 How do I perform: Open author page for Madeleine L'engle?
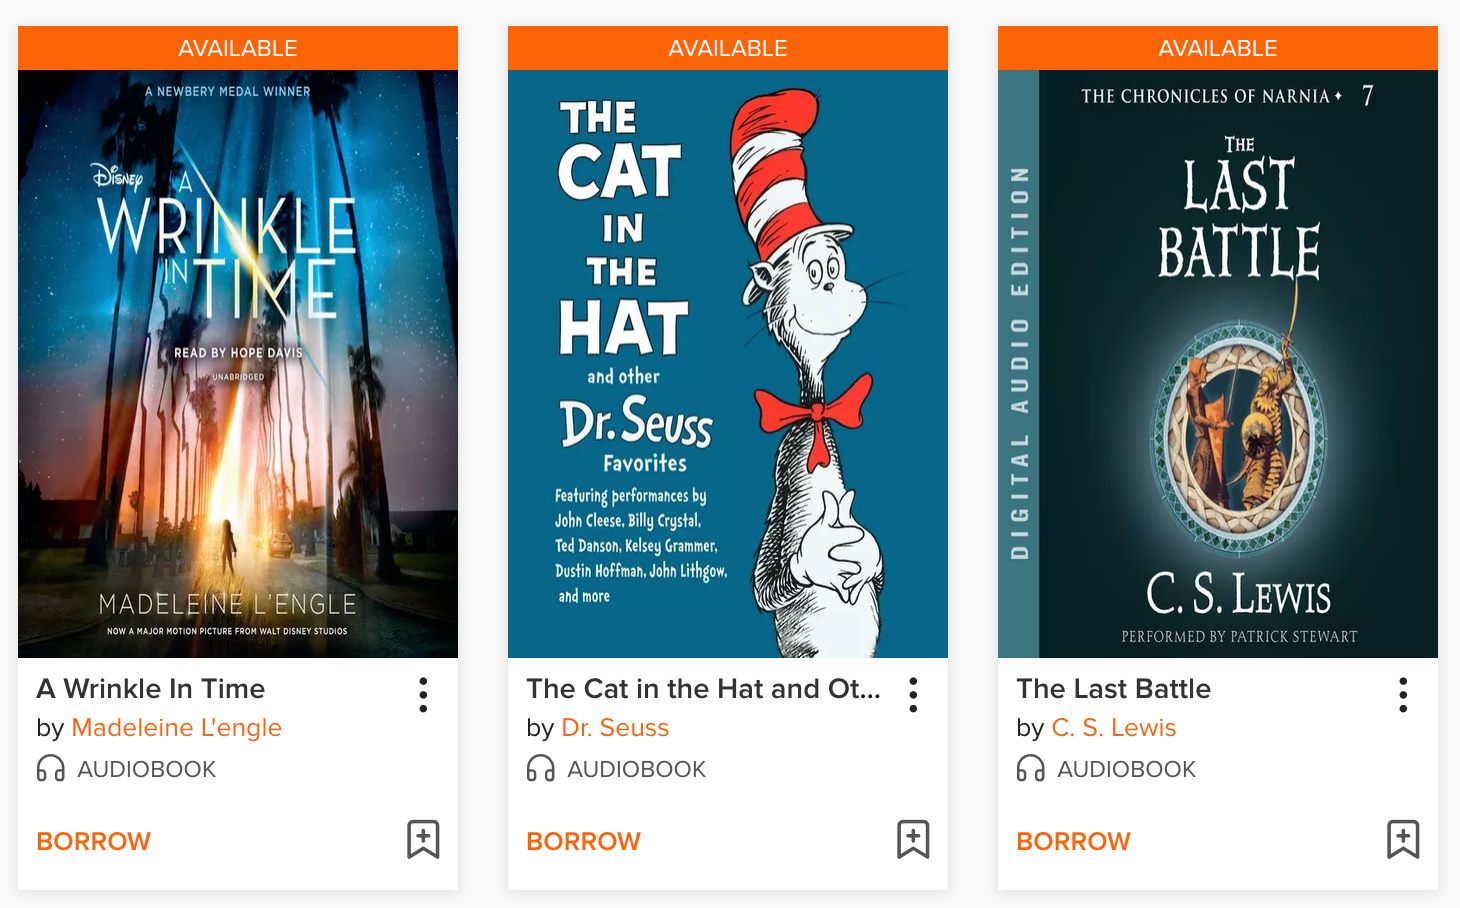176,728
